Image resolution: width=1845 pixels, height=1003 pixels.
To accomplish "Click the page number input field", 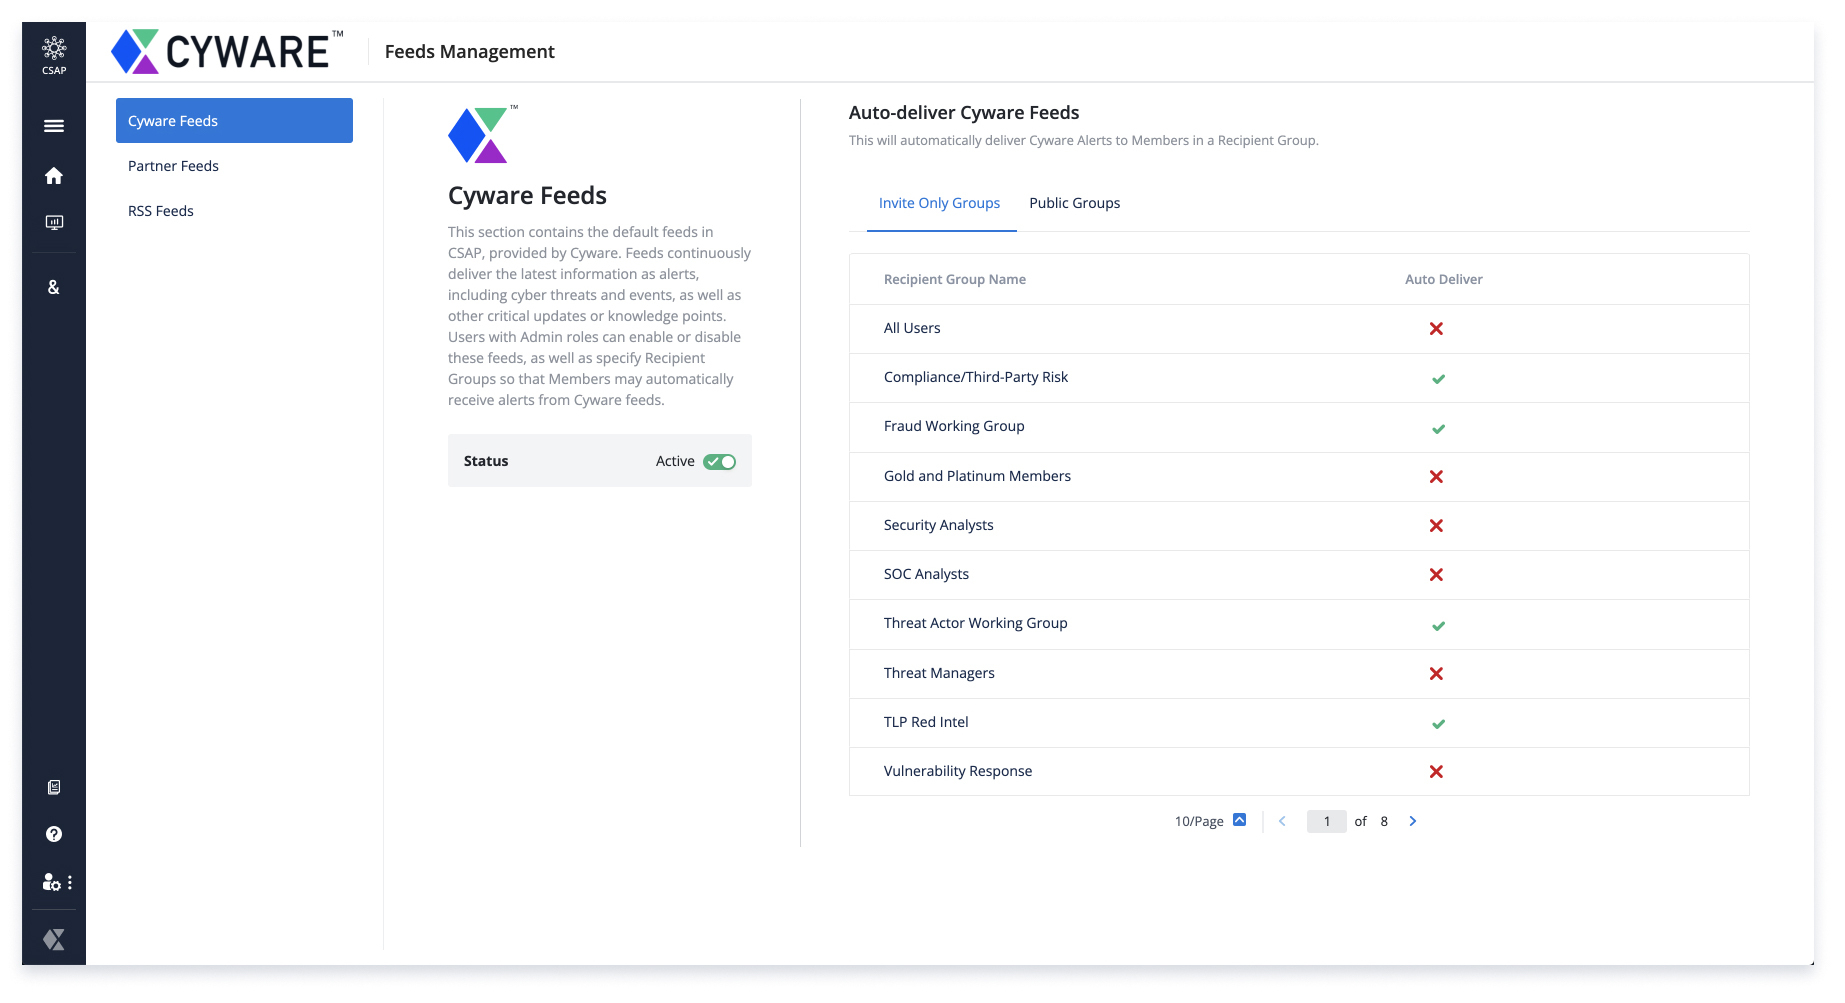I will pyautogui.click(x=1327, y=821).
